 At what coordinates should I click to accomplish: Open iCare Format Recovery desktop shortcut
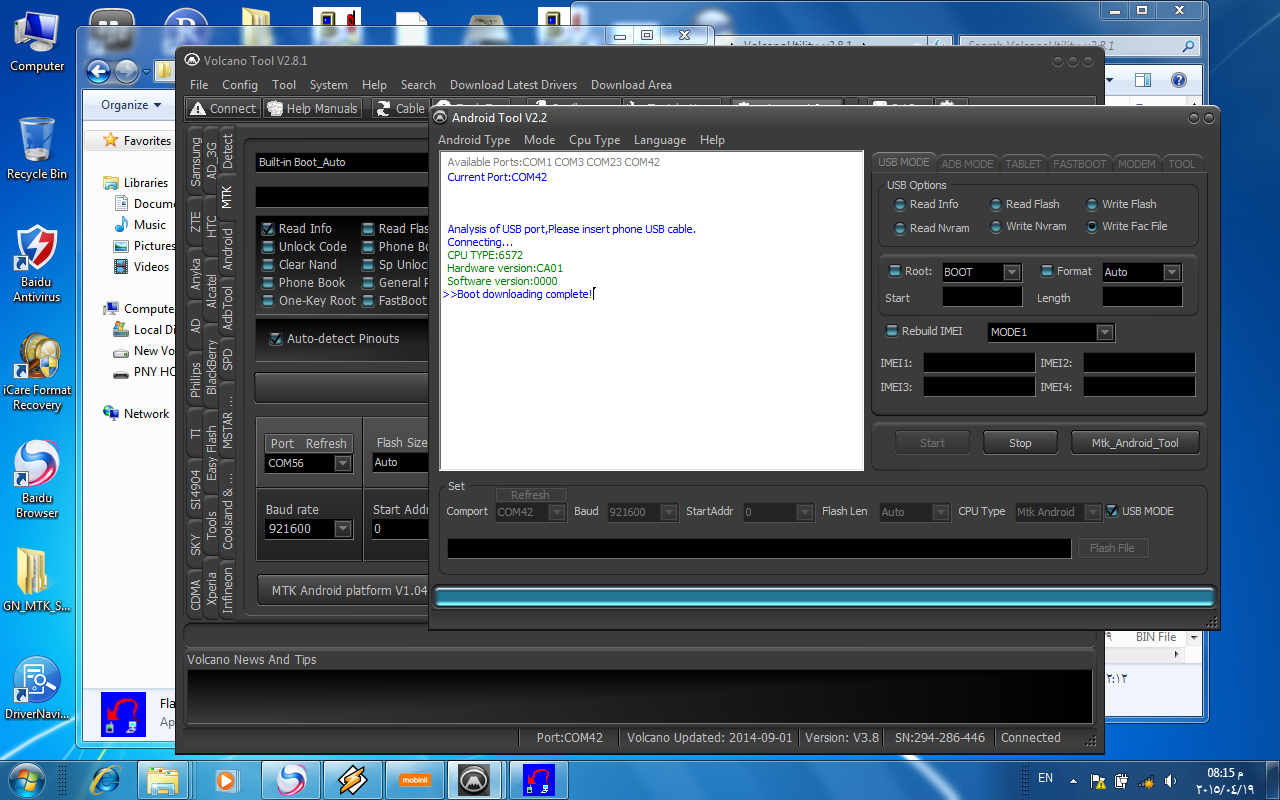point(37,370)
